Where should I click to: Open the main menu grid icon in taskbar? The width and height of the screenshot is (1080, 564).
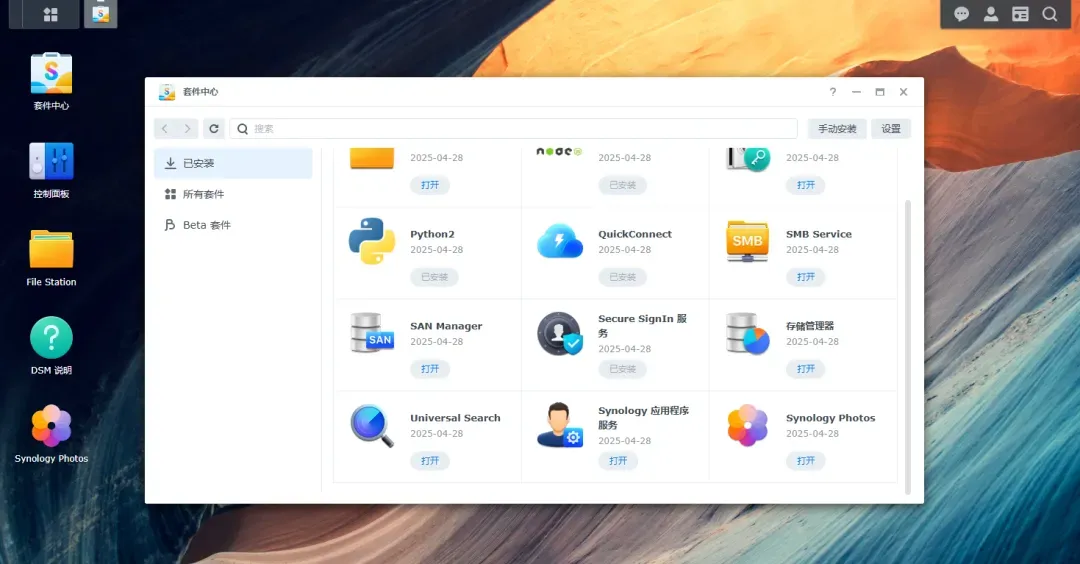click(50, 14)
